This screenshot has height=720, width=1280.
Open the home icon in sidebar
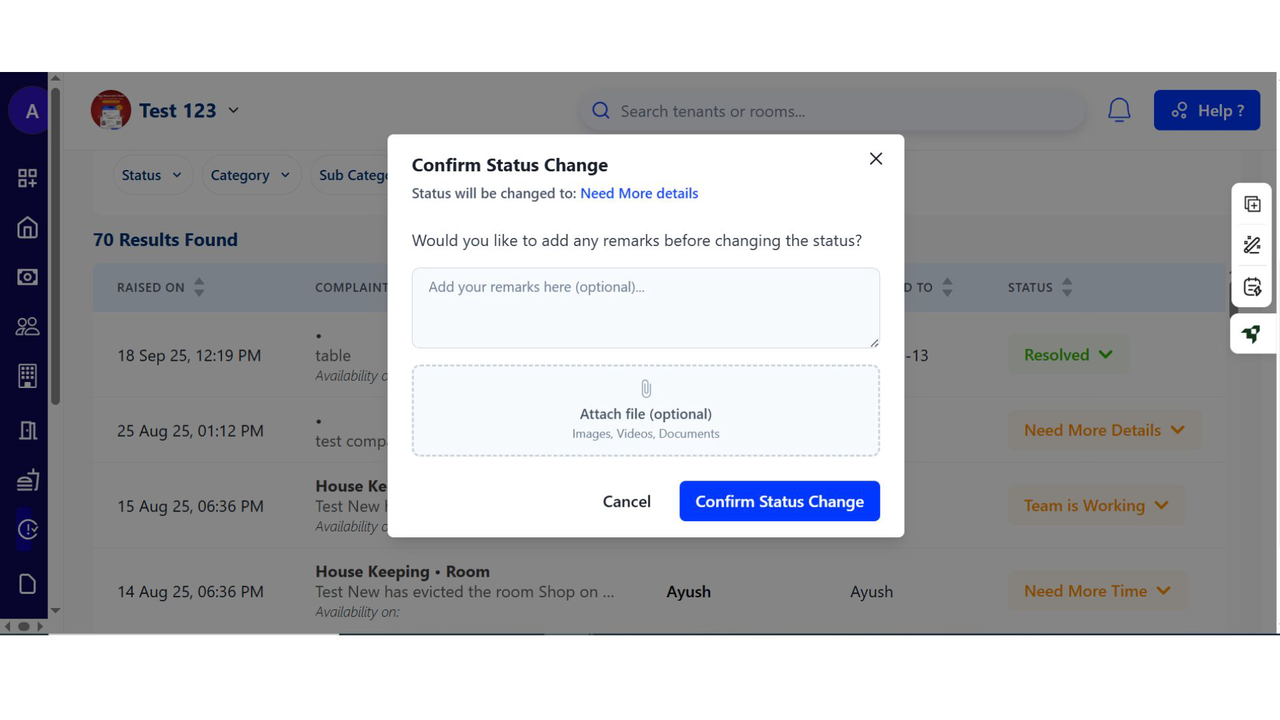point(28,228)
